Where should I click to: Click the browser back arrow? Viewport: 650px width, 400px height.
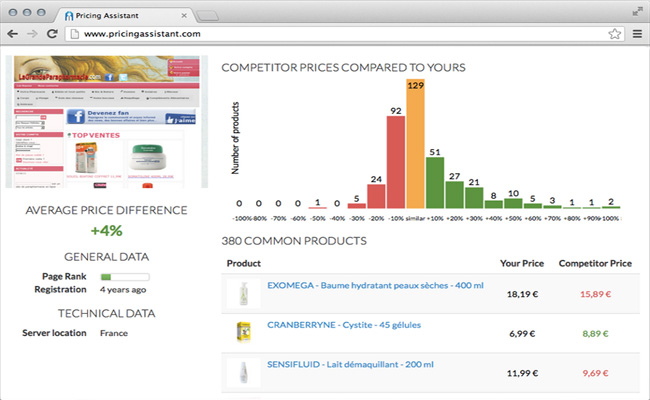(12, 34)
